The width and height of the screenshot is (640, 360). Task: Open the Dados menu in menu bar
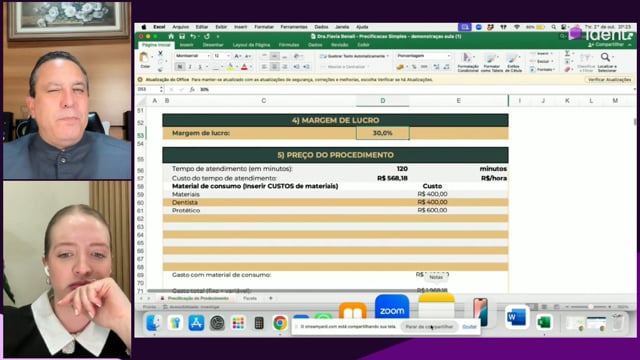point(321,27)
